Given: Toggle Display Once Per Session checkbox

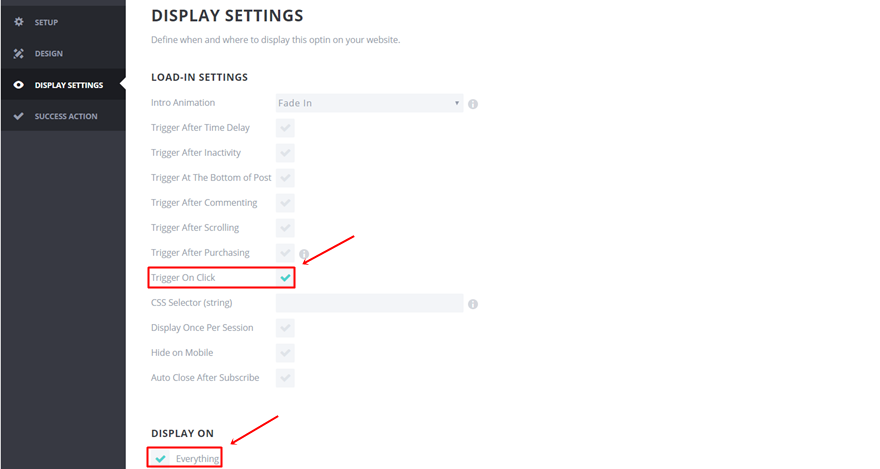Looking at the screenshot, I should [x=286, y=328].
